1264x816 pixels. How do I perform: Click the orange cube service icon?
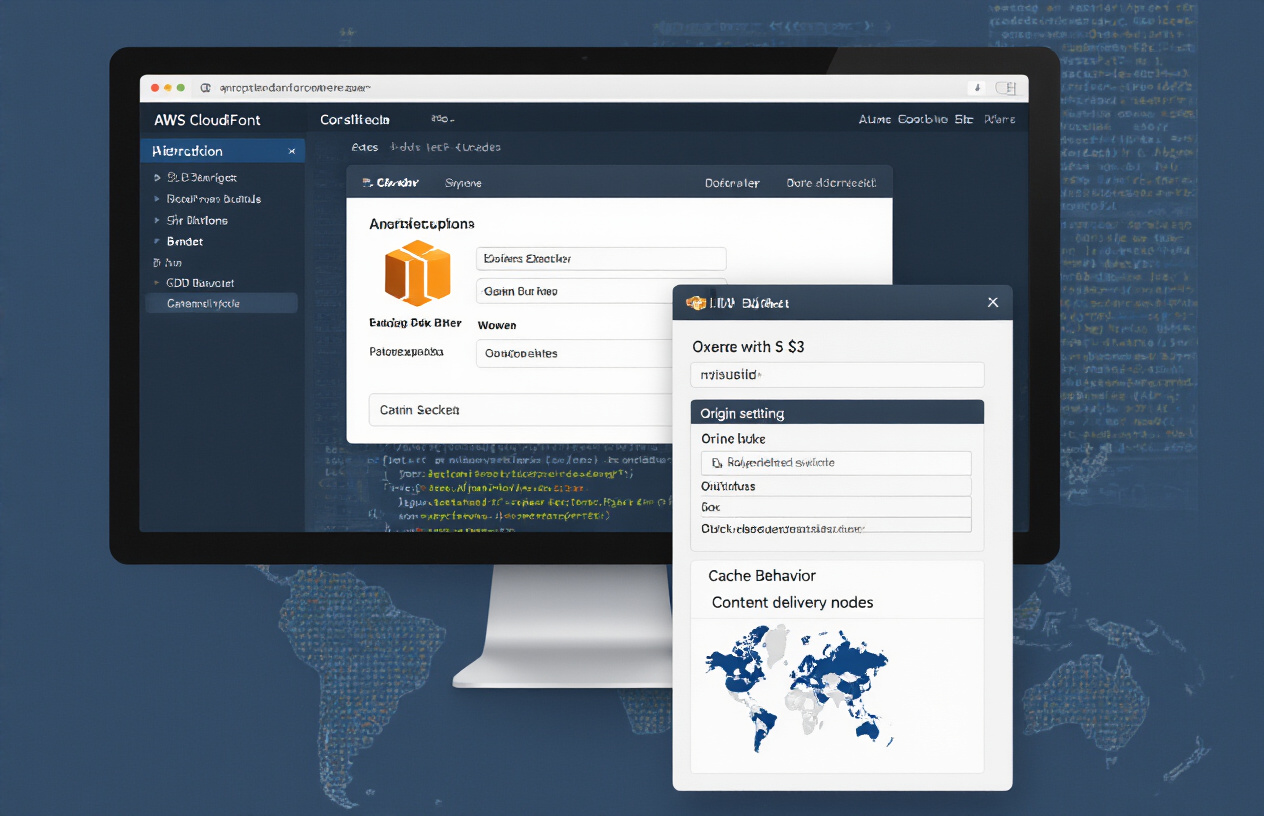click(417, 272)
